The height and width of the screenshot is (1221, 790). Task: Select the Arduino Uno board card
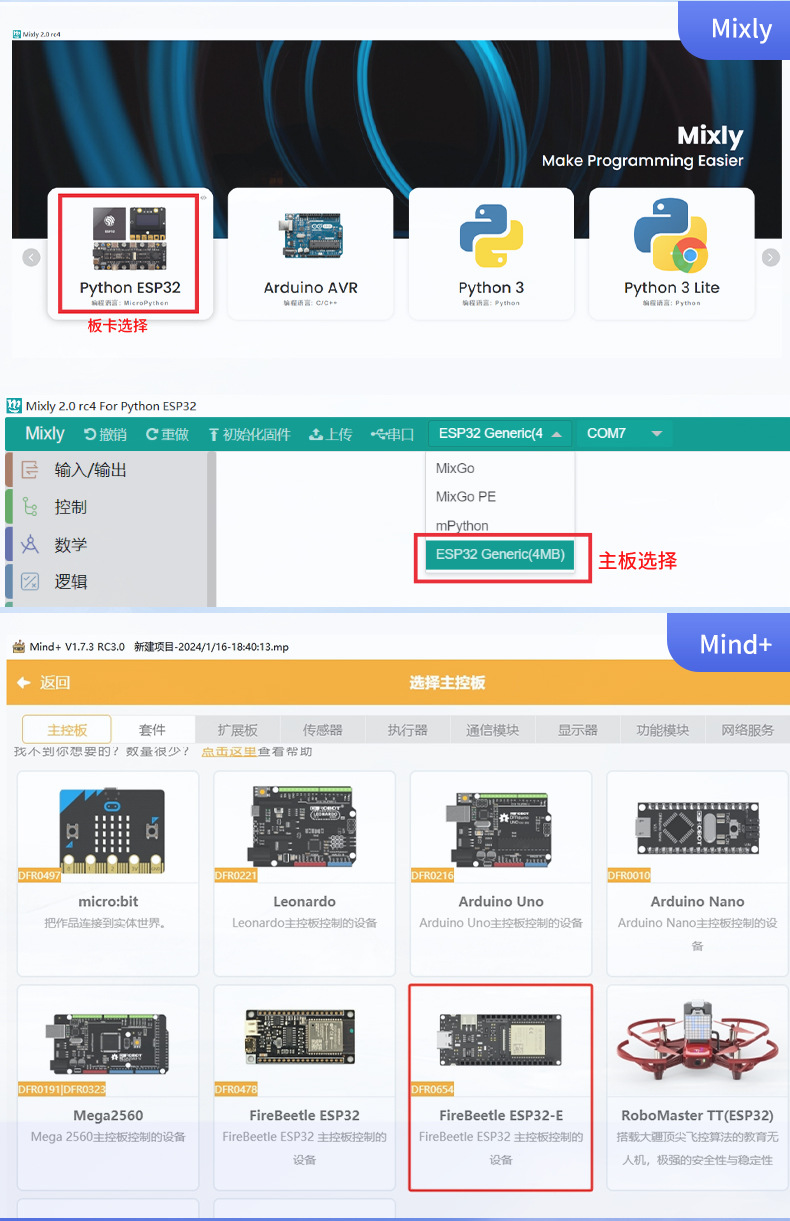(x=501, y=873)
